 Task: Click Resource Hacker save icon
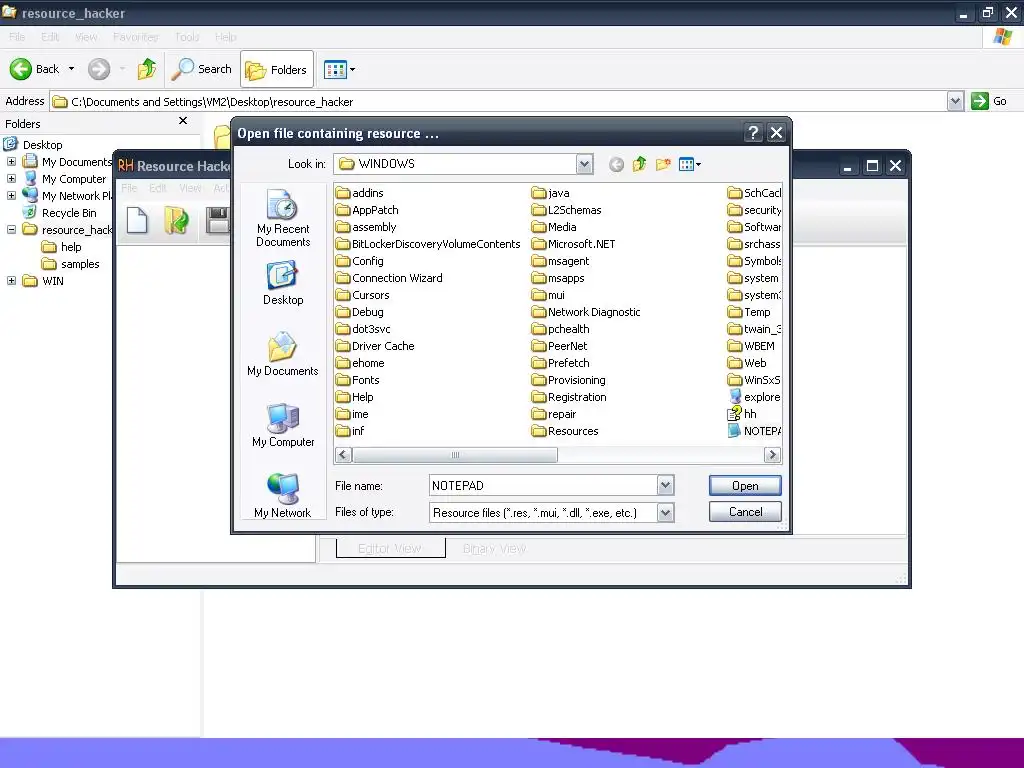pyautogui.click(x=217, y=220)
